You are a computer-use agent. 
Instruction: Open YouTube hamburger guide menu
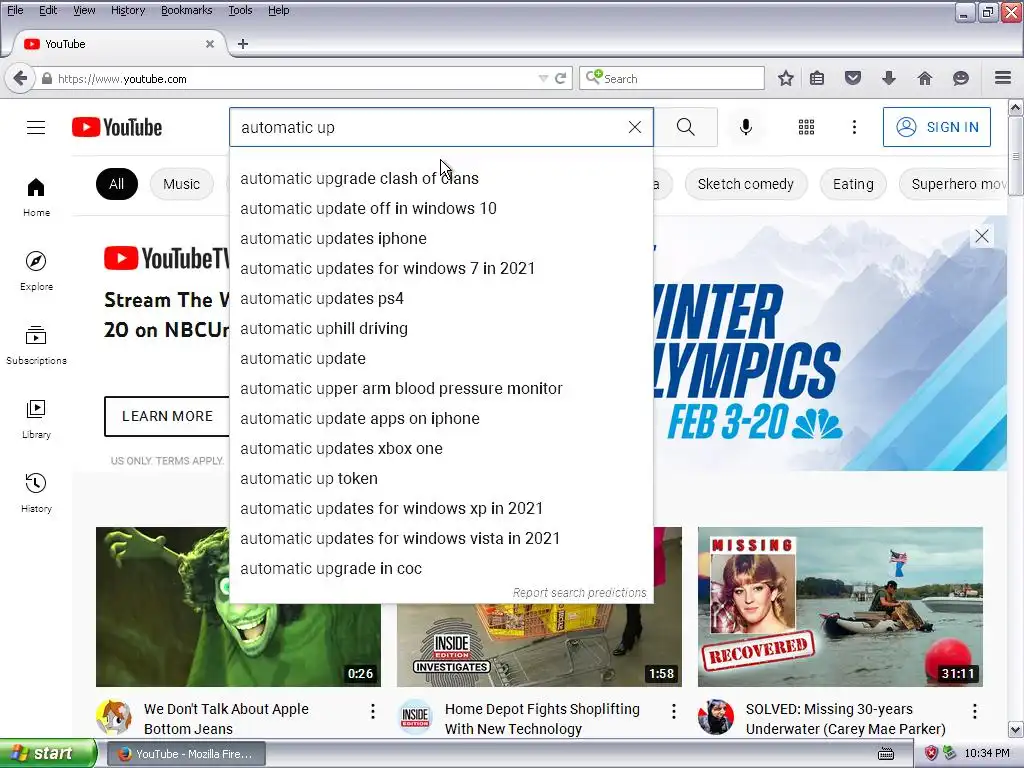[x=36, y=127]
